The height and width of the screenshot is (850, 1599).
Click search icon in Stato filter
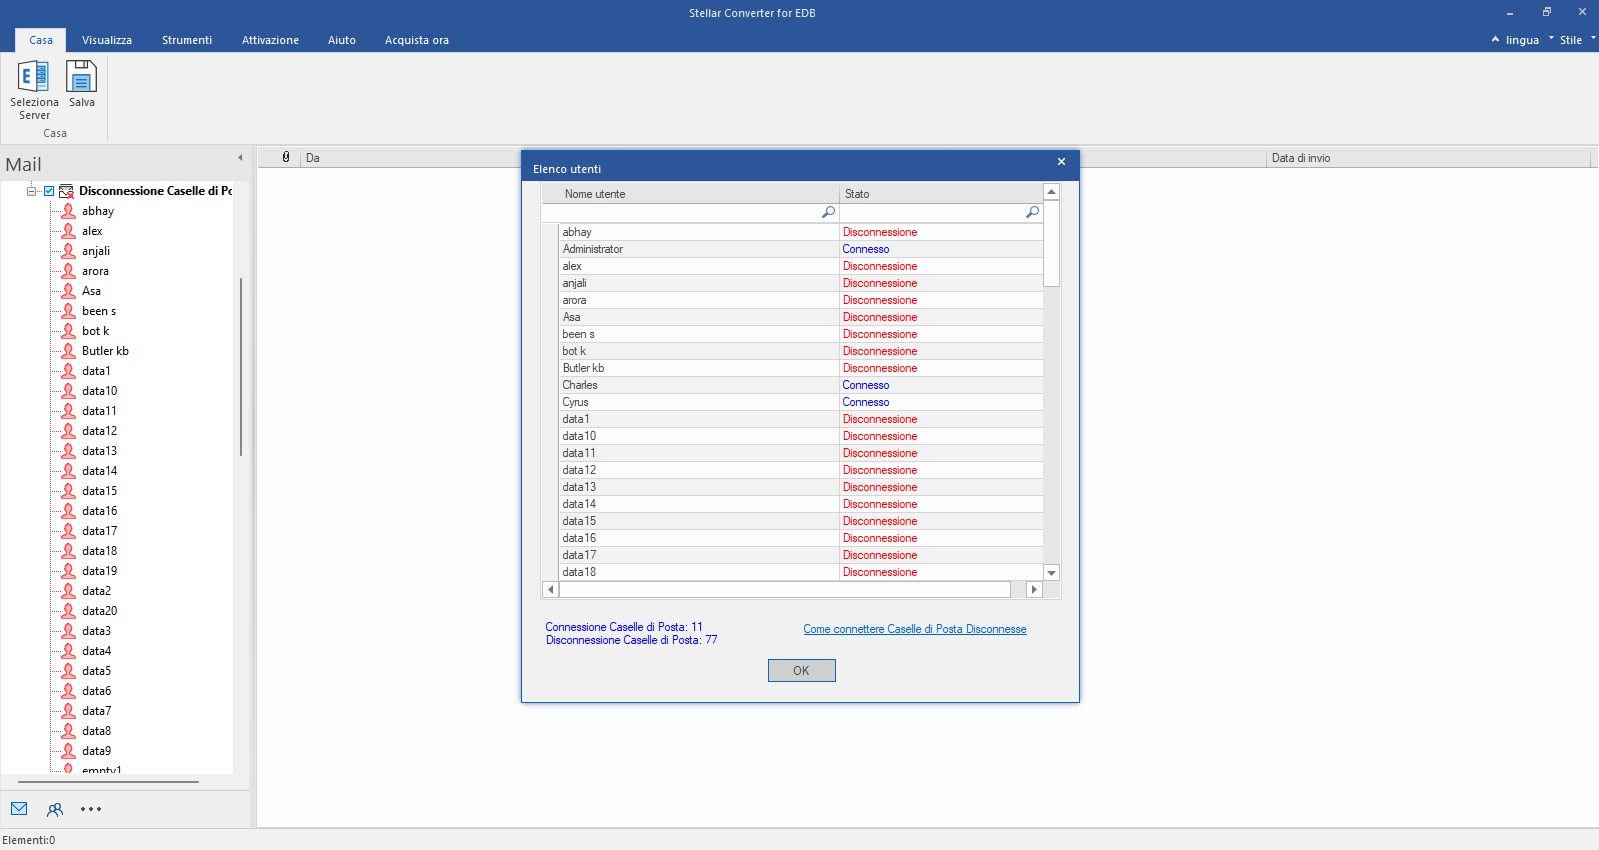tap(1032, 212)
